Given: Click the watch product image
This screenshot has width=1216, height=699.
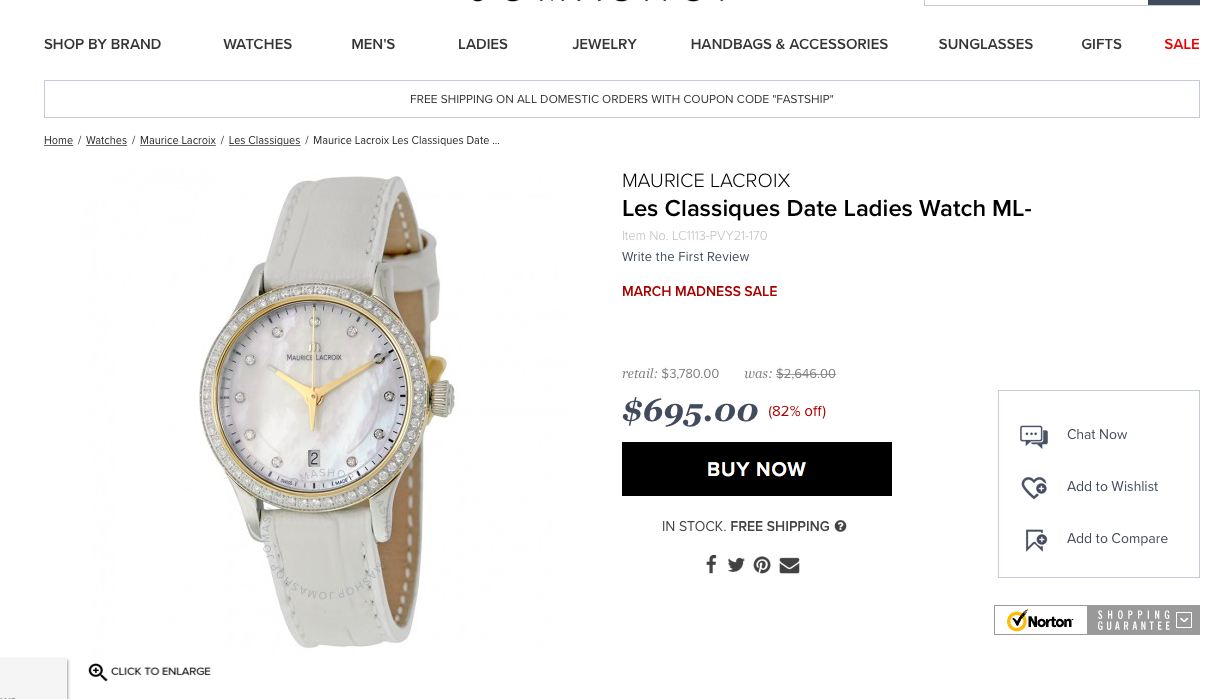Looking at the screenshot, I should 325,410.
